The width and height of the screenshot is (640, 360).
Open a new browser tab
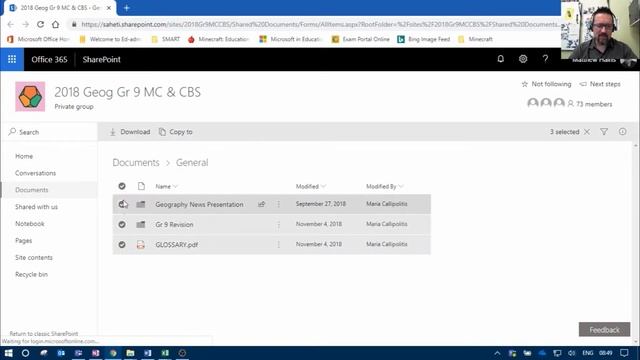[x=127, y=8]
